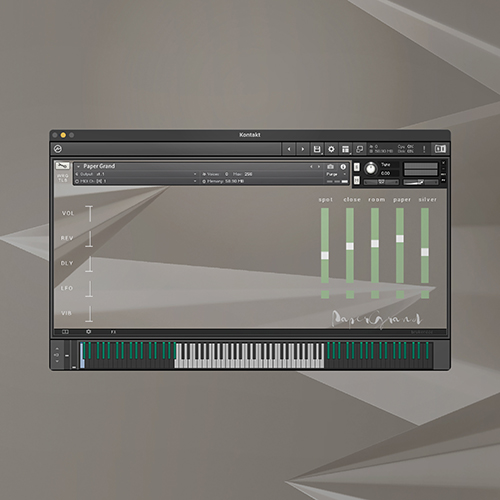This screenshot has width=500, height=500.
Task: Click the VOL slider control
Action: [x=89, y=214]
